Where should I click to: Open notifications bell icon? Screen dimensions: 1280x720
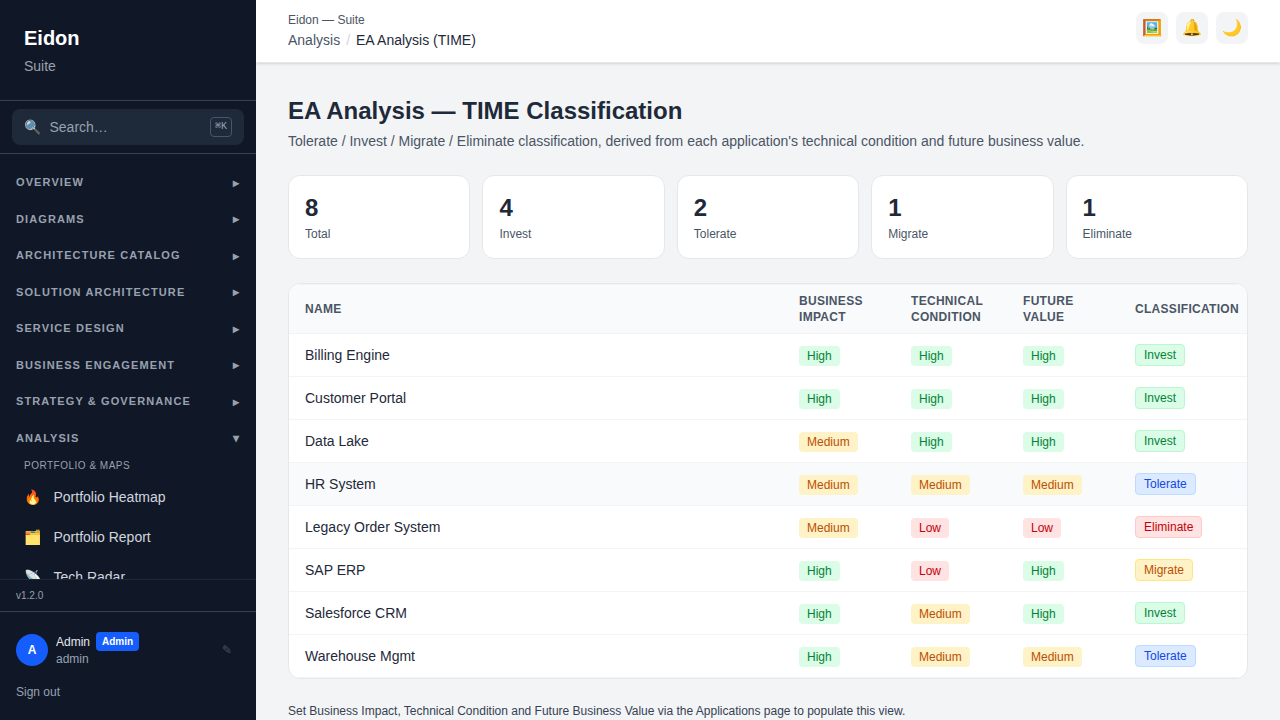tap(1192, 28)
